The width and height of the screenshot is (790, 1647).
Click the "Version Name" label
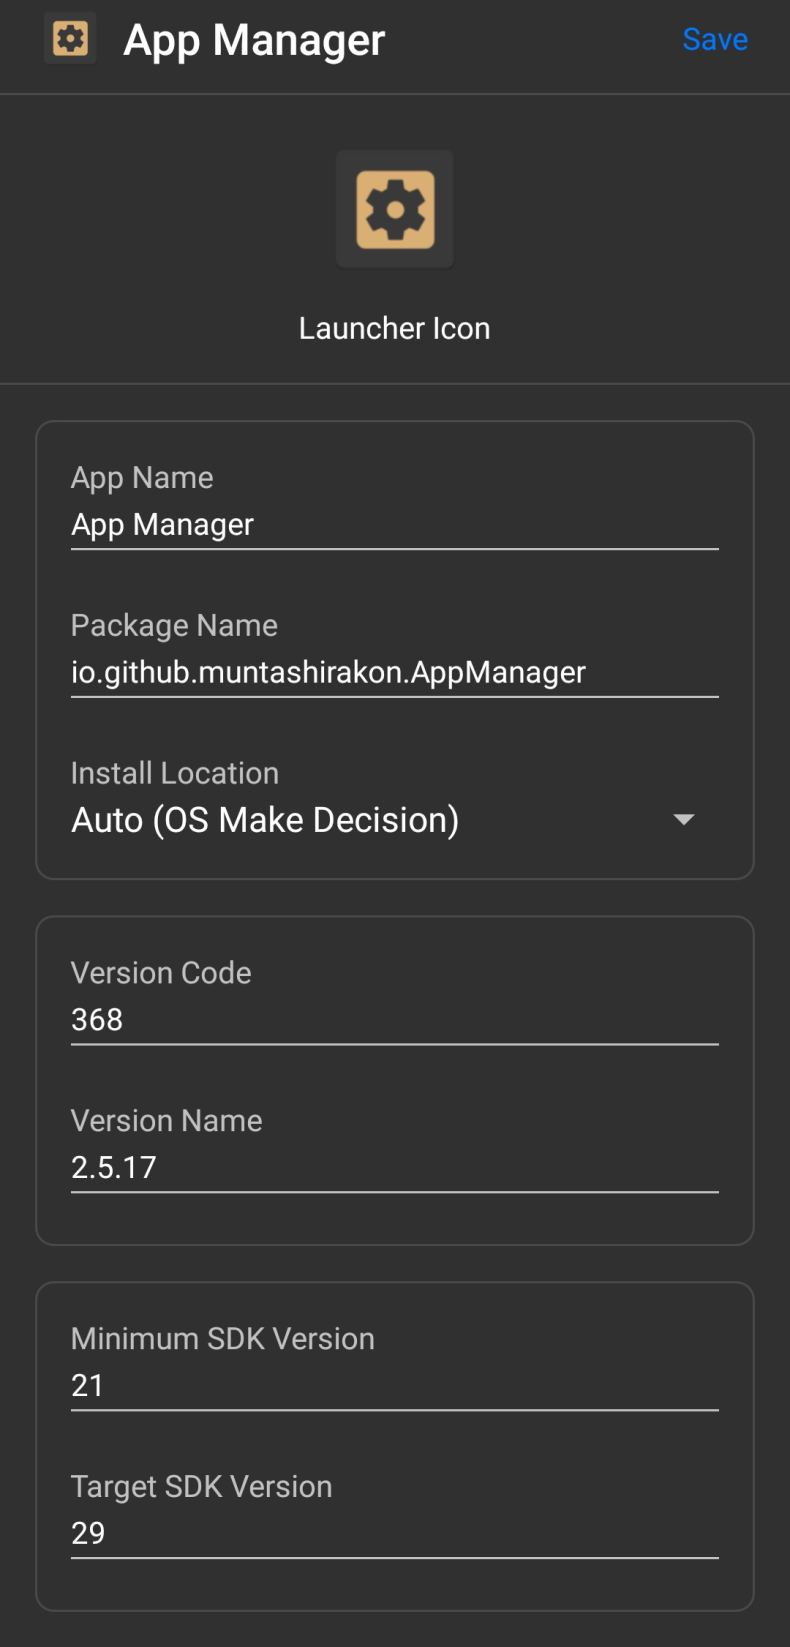166,1121
